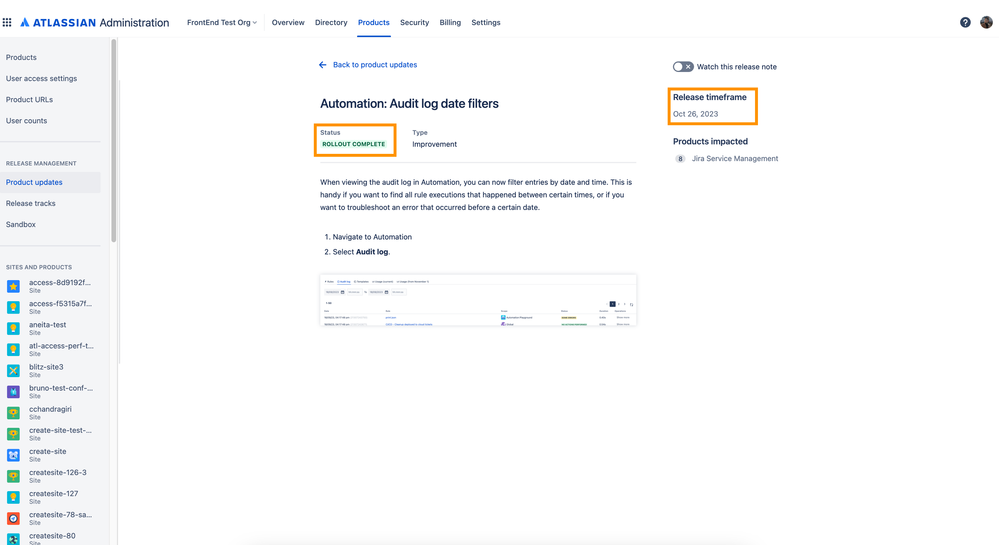Click the createsite-126-3 site icon
Image resolution: width=999 pixels, height=545 pixels.
(x=13, y=476)
